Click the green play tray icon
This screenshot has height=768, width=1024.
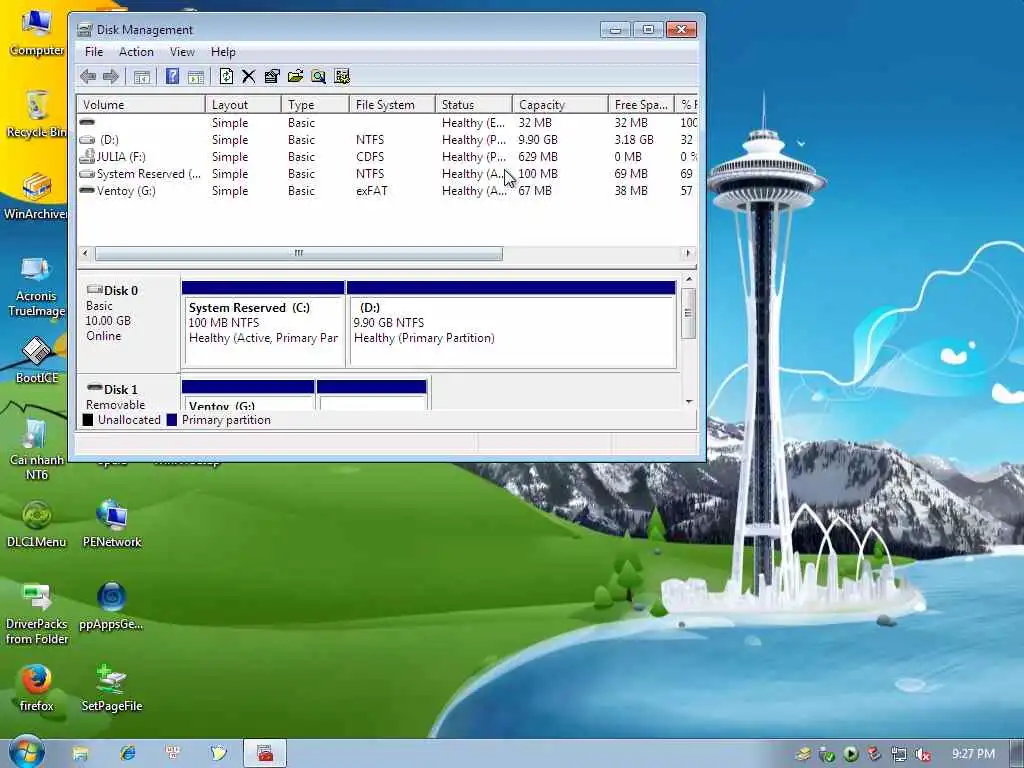(851, 754)
